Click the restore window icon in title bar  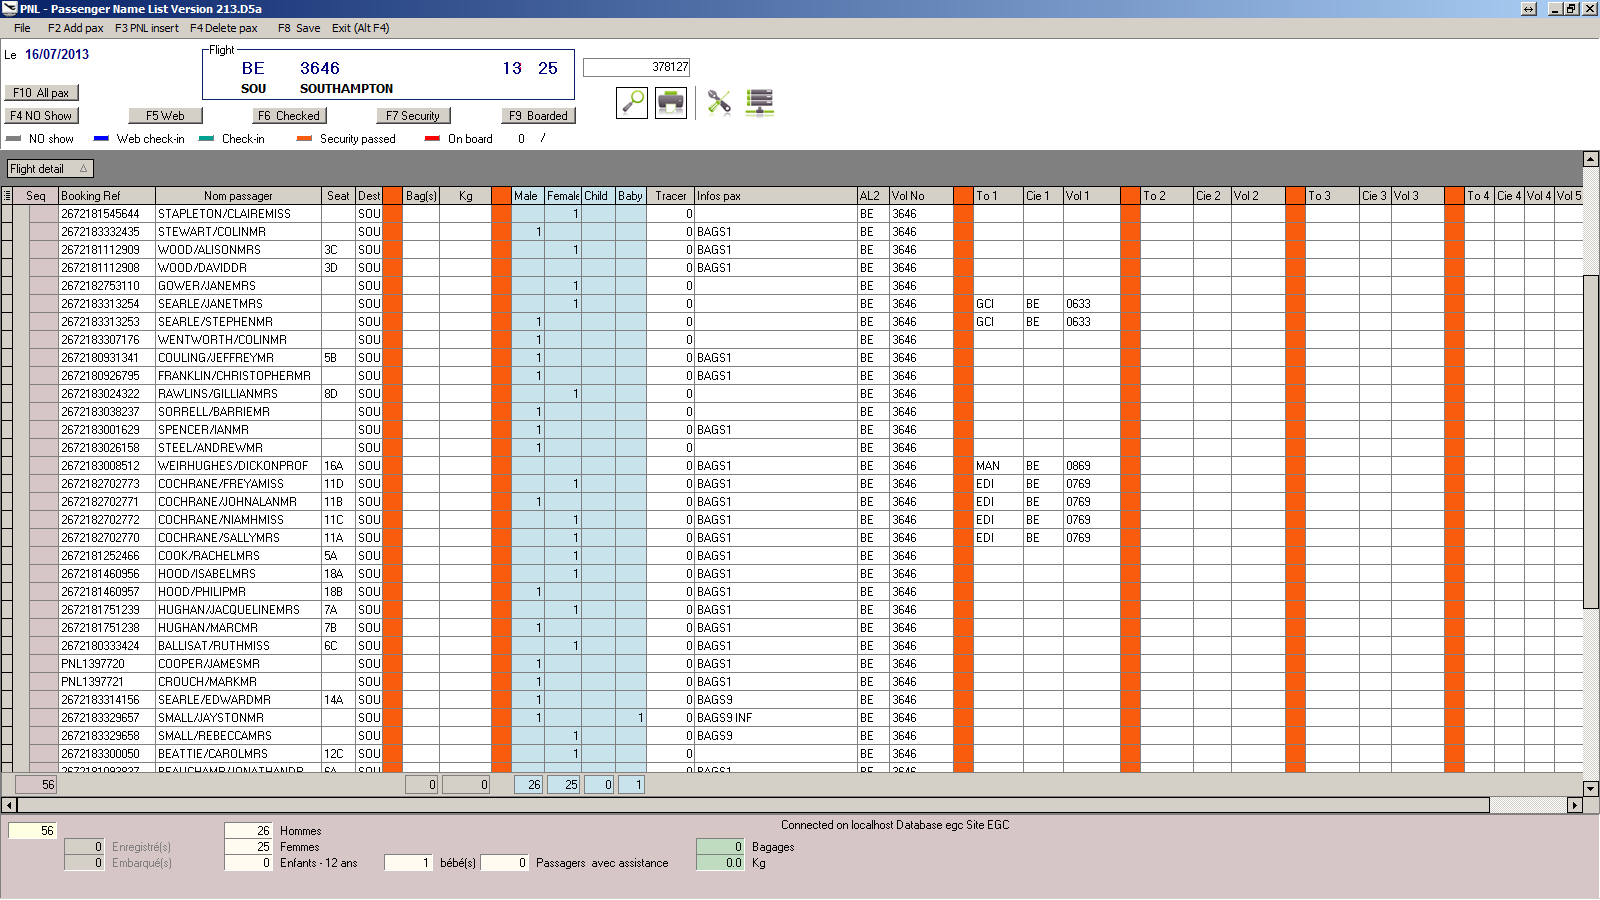1571,9
